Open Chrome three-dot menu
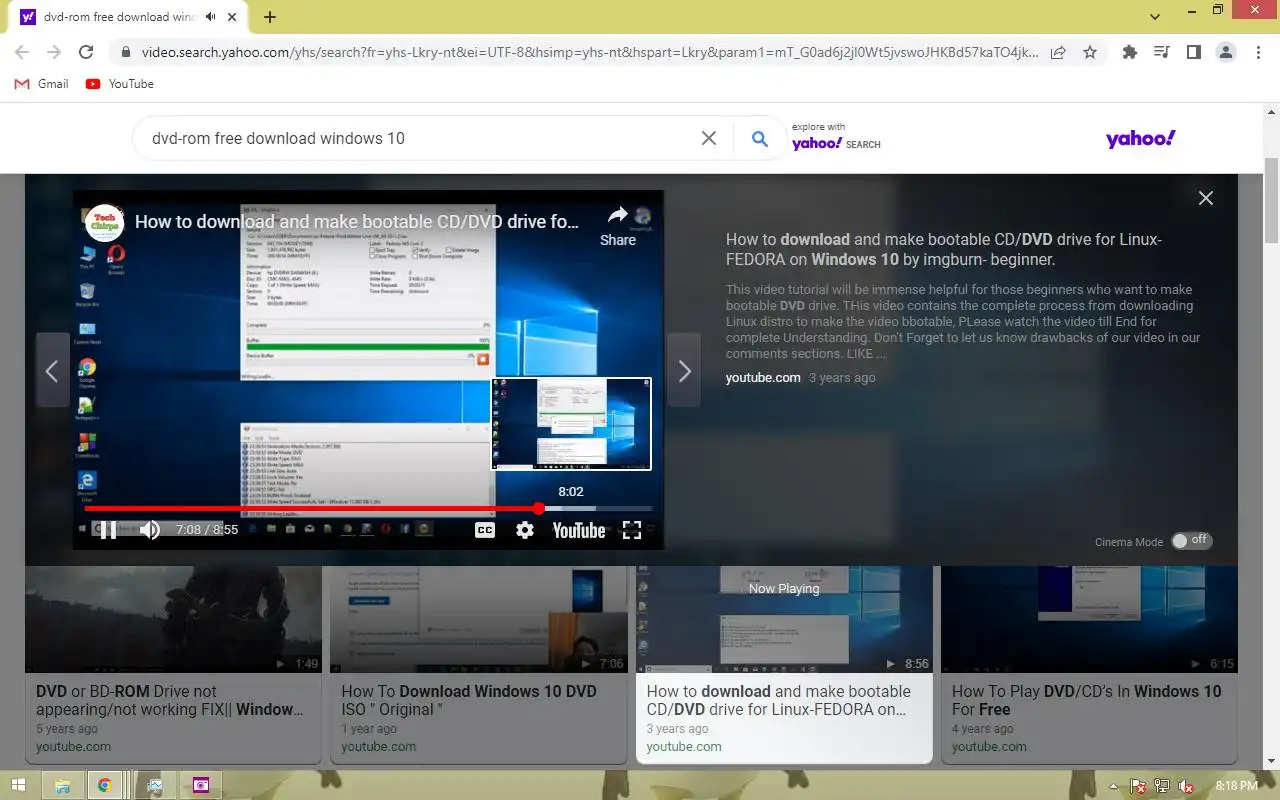The width and height of the screenshot is (1280, 800). pos(1258,52)
